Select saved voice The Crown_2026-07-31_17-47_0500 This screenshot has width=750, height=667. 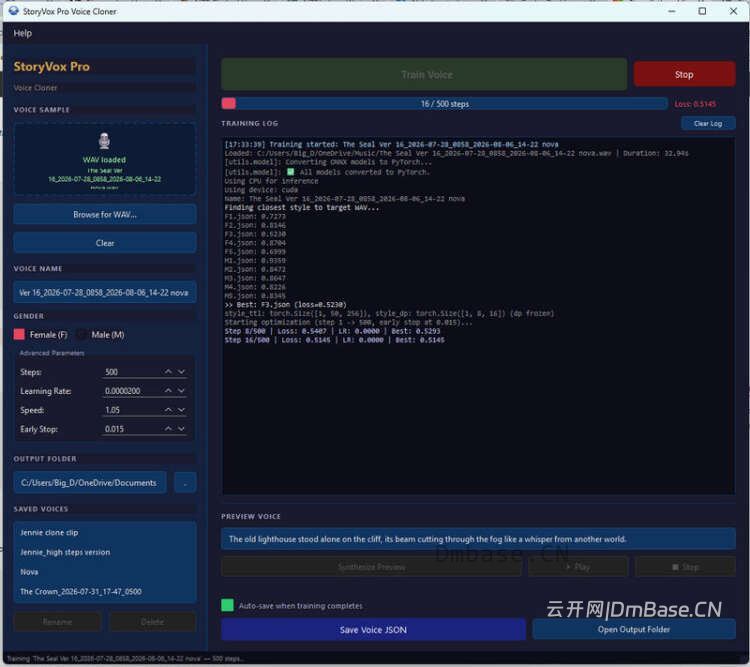tap(105, 591)
